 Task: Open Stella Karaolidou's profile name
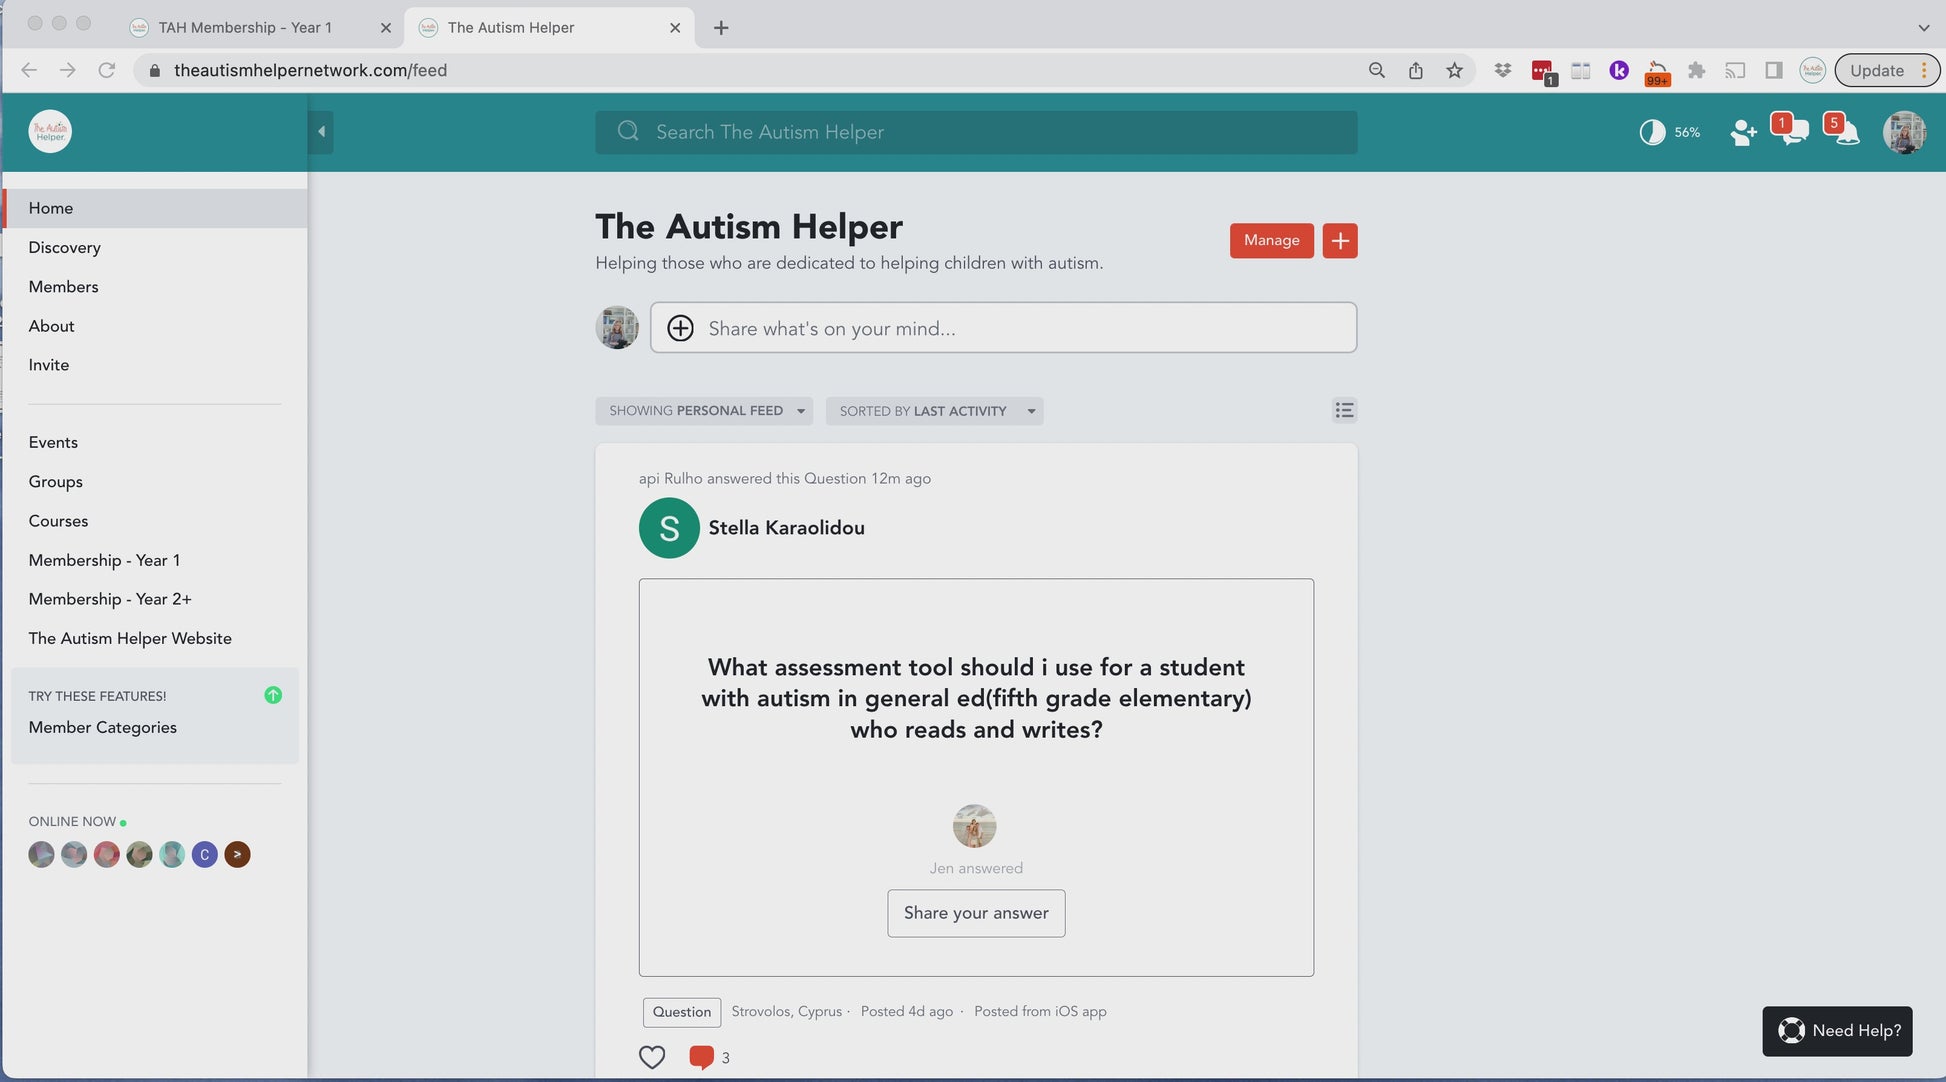click(787, 528)
